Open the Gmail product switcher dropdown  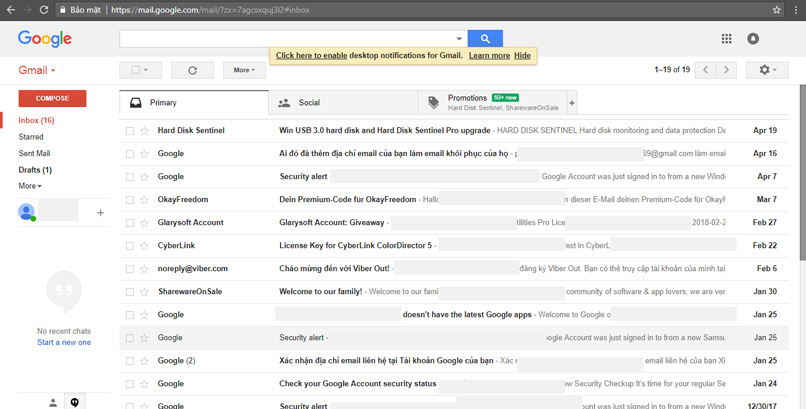37,71
